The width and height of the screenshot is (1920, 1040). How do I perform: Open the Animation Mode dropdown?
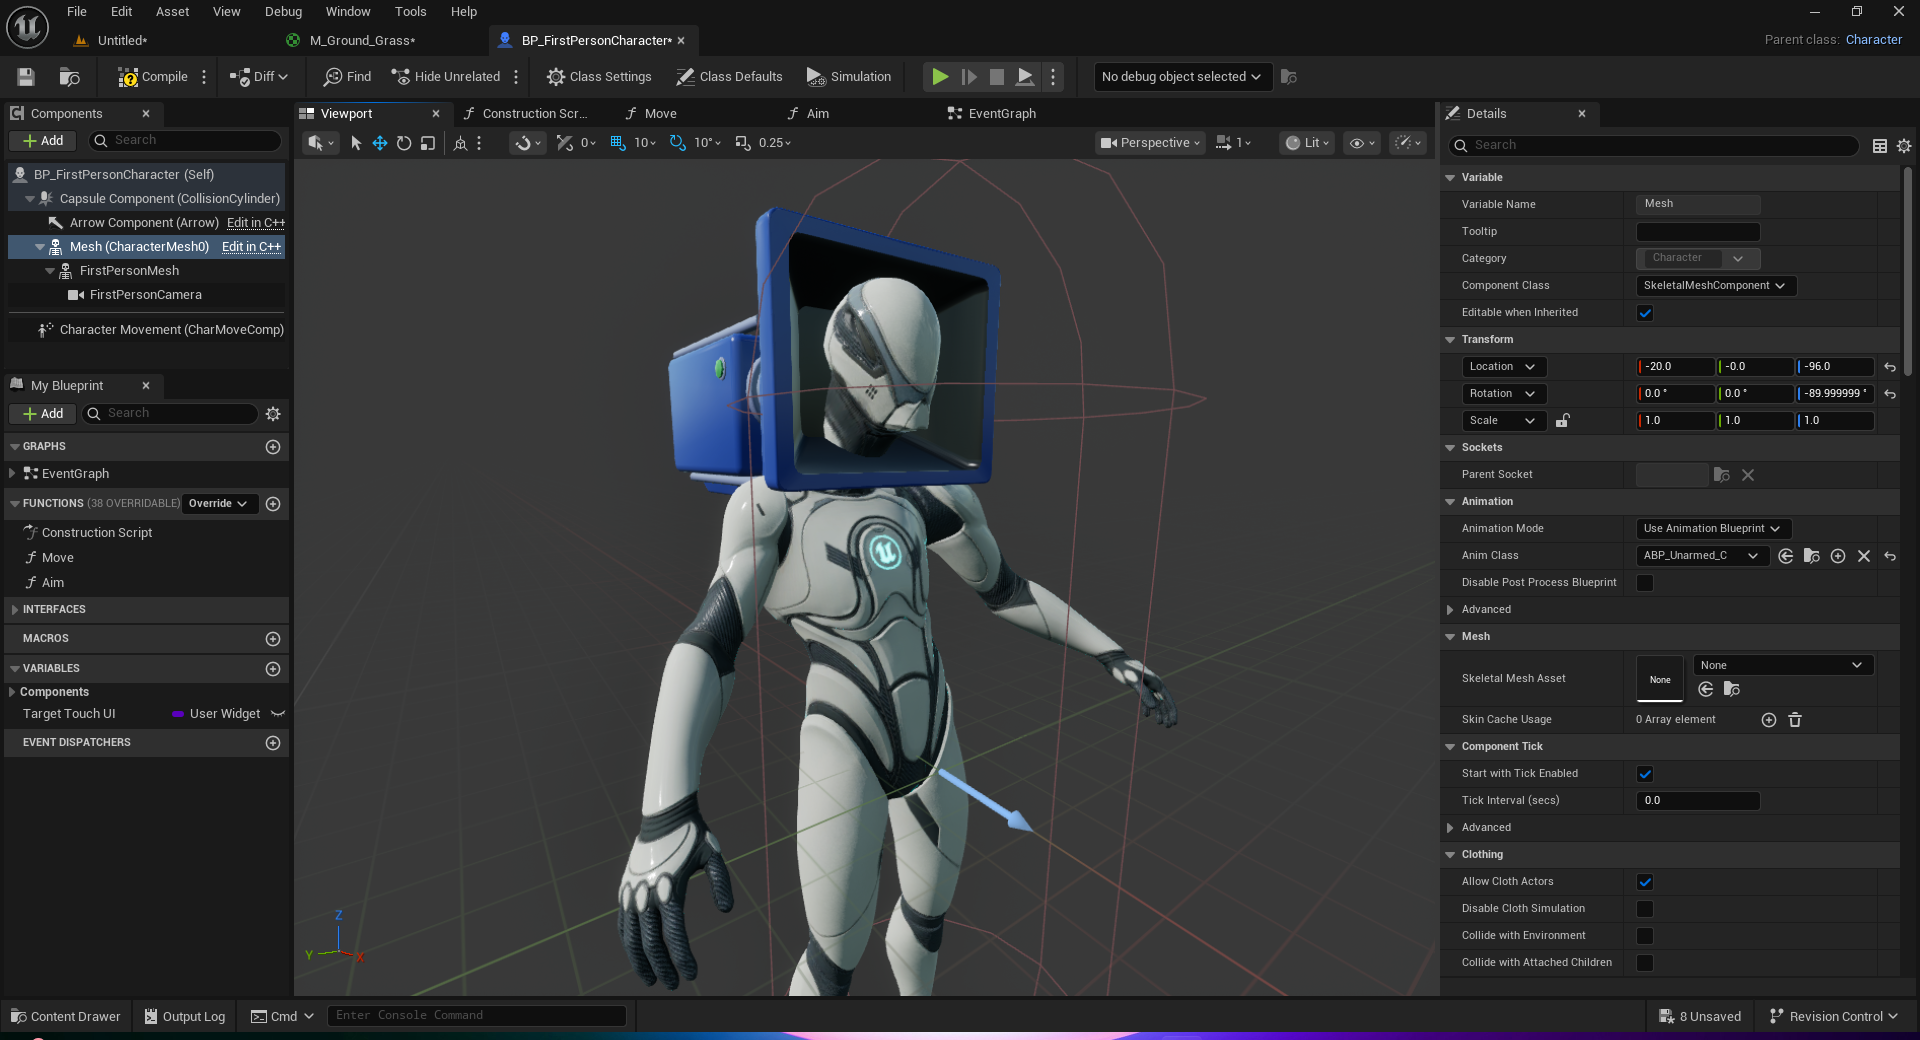[x=1712, y=529]
